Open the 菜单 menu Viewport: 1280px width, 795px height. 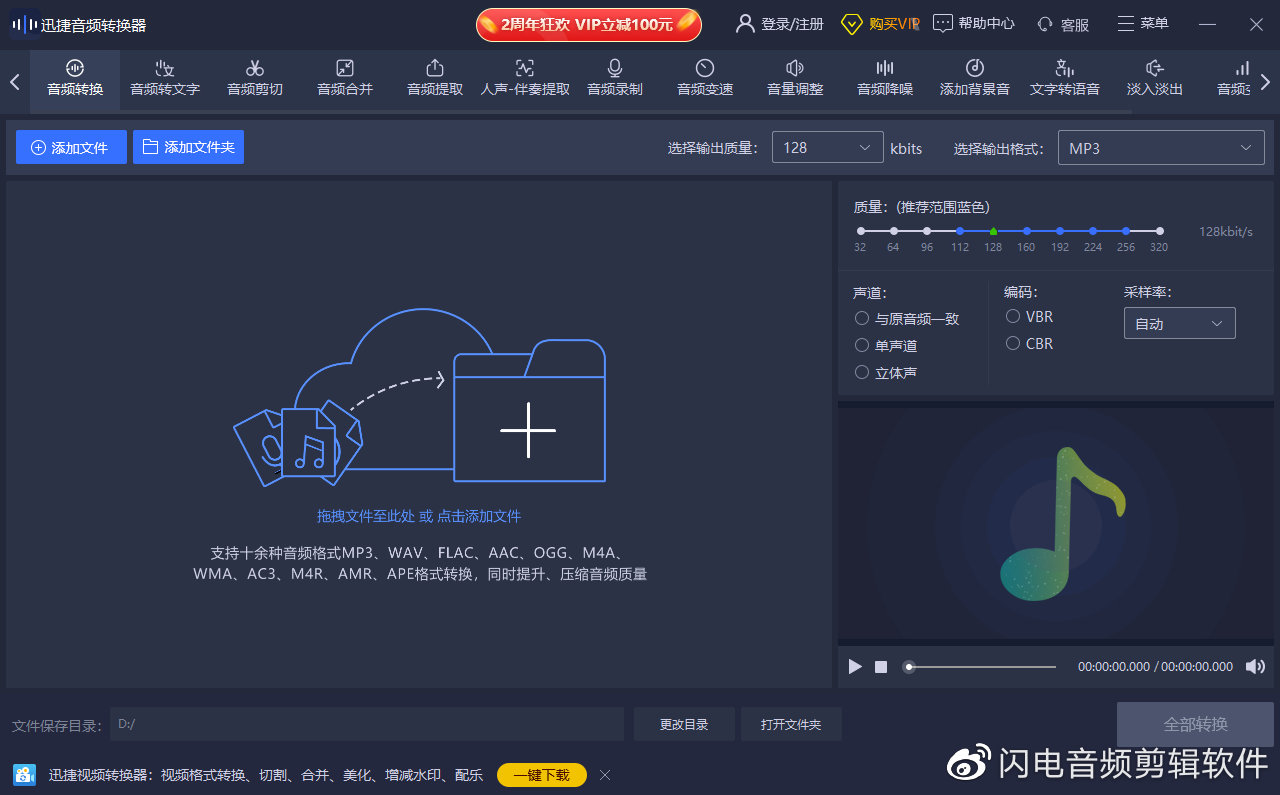tap(1142, 23)
